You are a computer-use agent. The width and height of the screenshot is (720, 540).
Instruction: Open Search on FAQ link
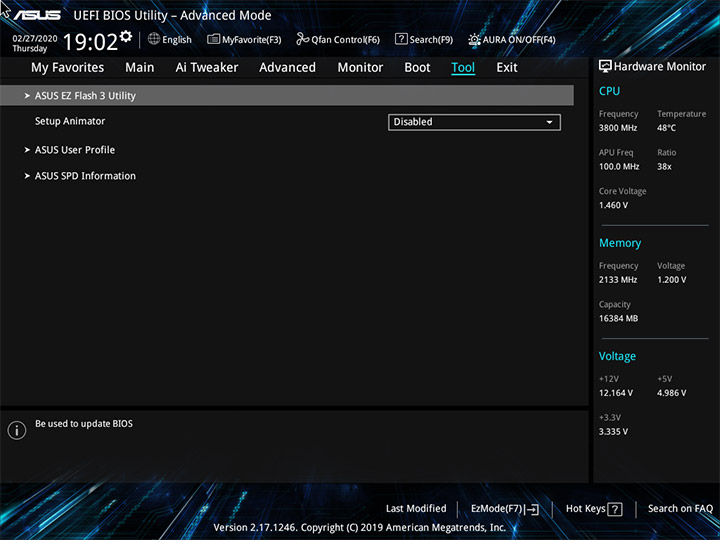681,508
